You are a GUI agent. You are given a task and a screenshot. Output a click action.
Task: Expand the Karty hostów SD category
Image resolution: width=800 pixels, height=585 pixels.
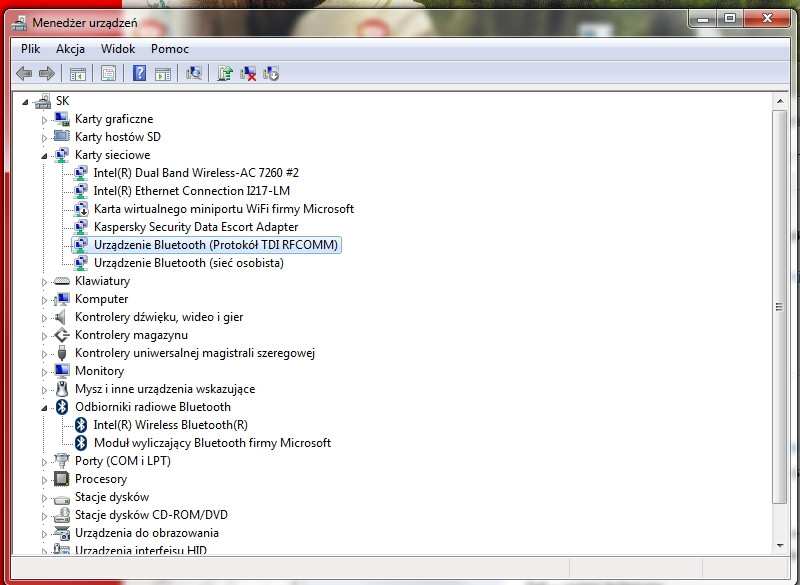(x=44, y=138)
